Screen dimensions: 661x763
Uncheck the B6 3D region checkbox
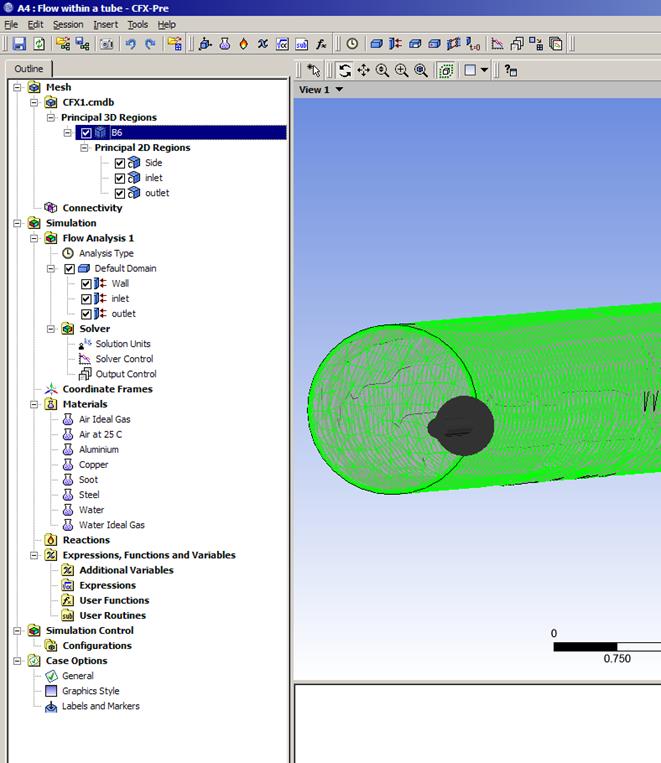coord(86,133)
